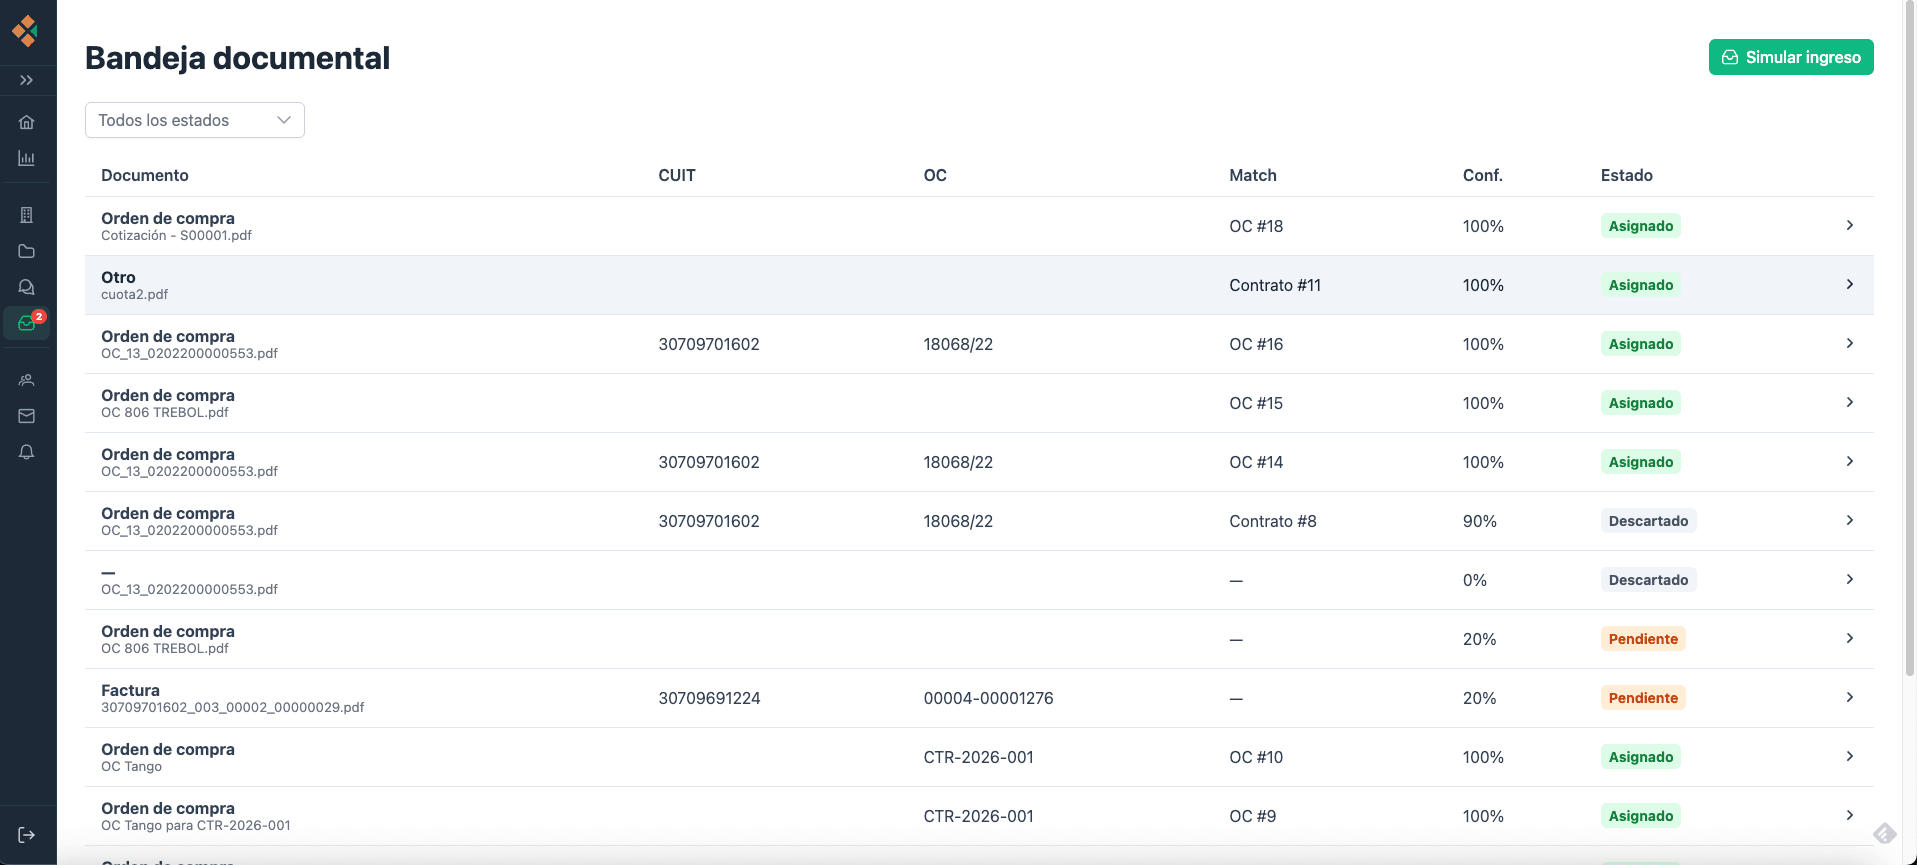The width and height of the screenshot is (1917, 865).
Task: Open row chevron for the OC #15 row
Action: pyautogui.click(x=1849, y=402)
